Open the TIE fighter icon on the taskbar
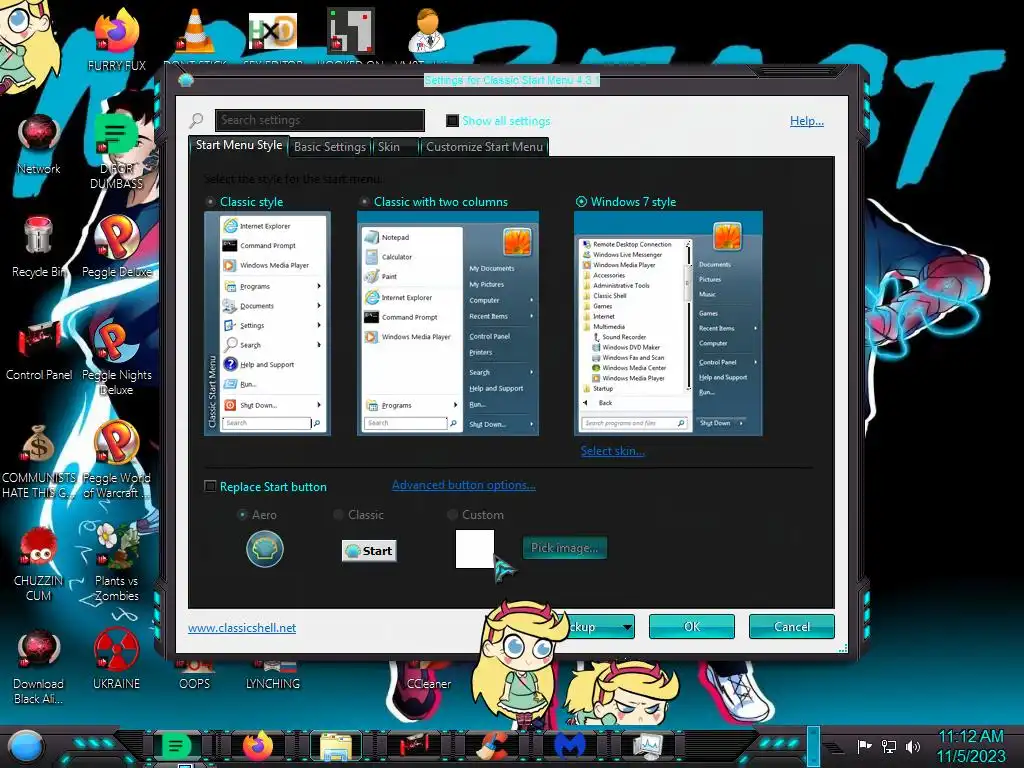1024x768 pixels. pos(414,746)
